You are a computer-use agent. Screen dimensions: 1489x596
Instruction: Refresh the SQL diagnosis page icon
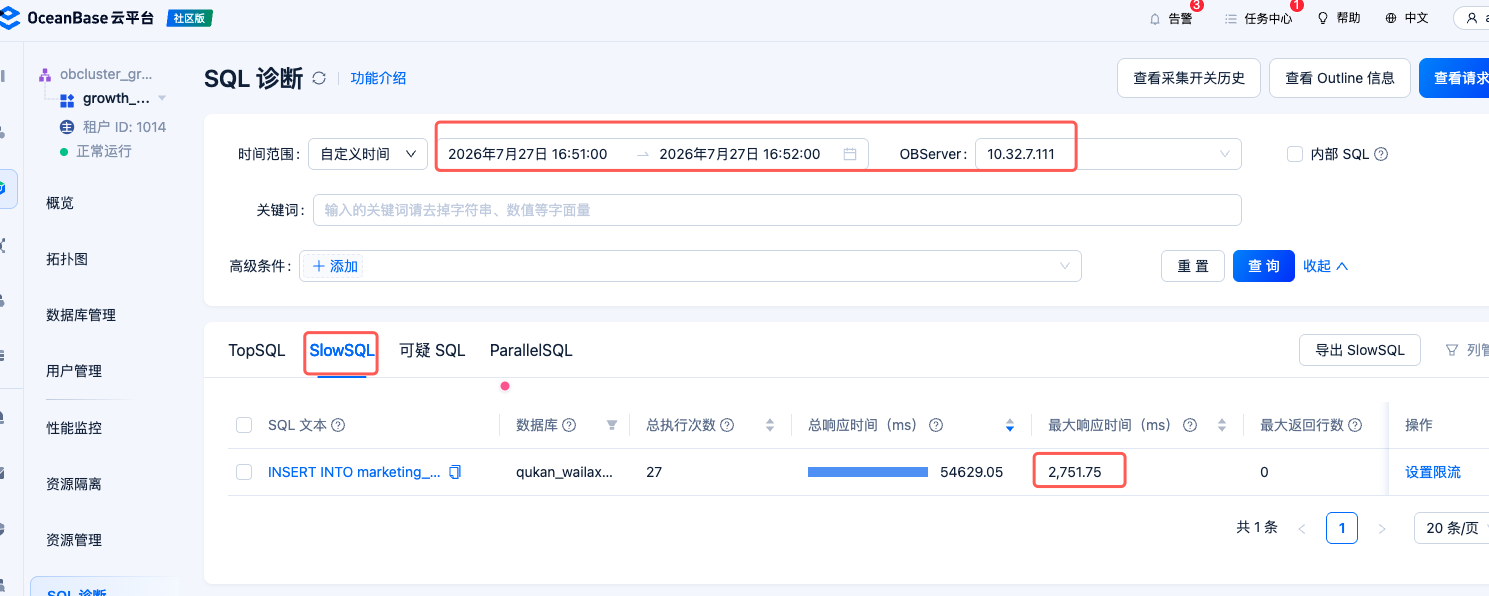tap(319, 78)
